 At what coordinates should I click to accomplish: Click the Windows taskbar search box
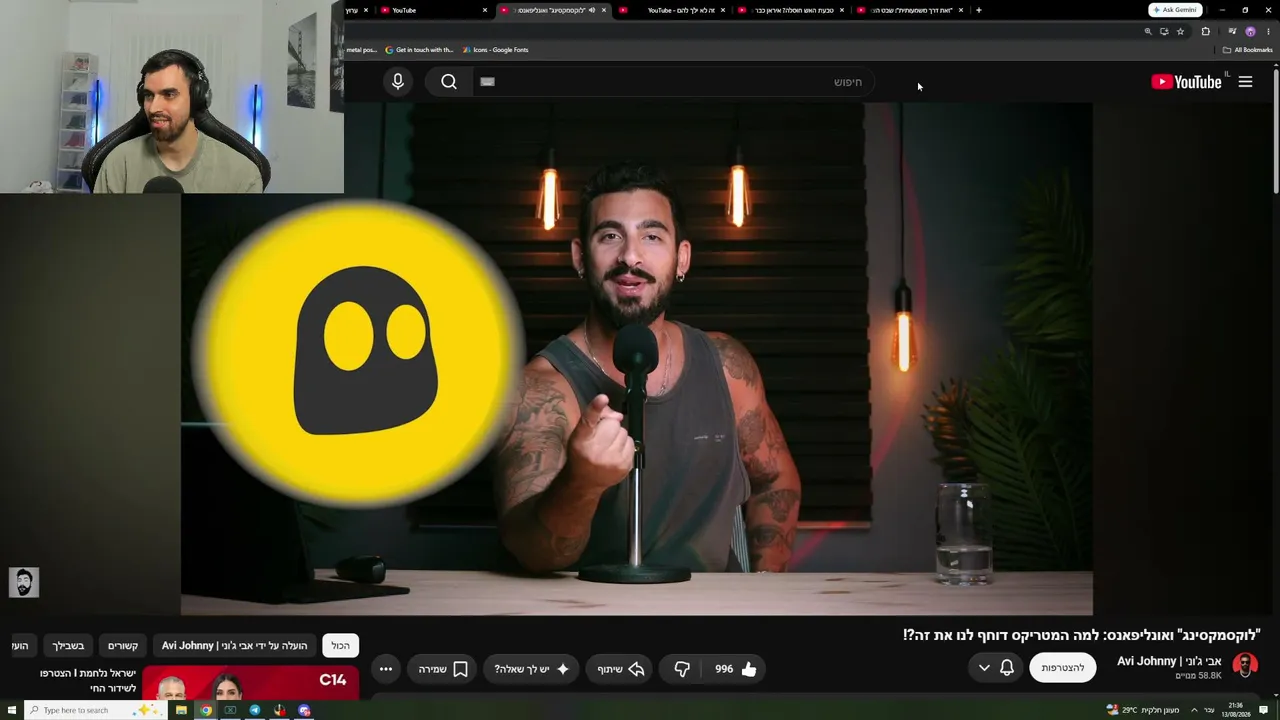pos(94,710)
